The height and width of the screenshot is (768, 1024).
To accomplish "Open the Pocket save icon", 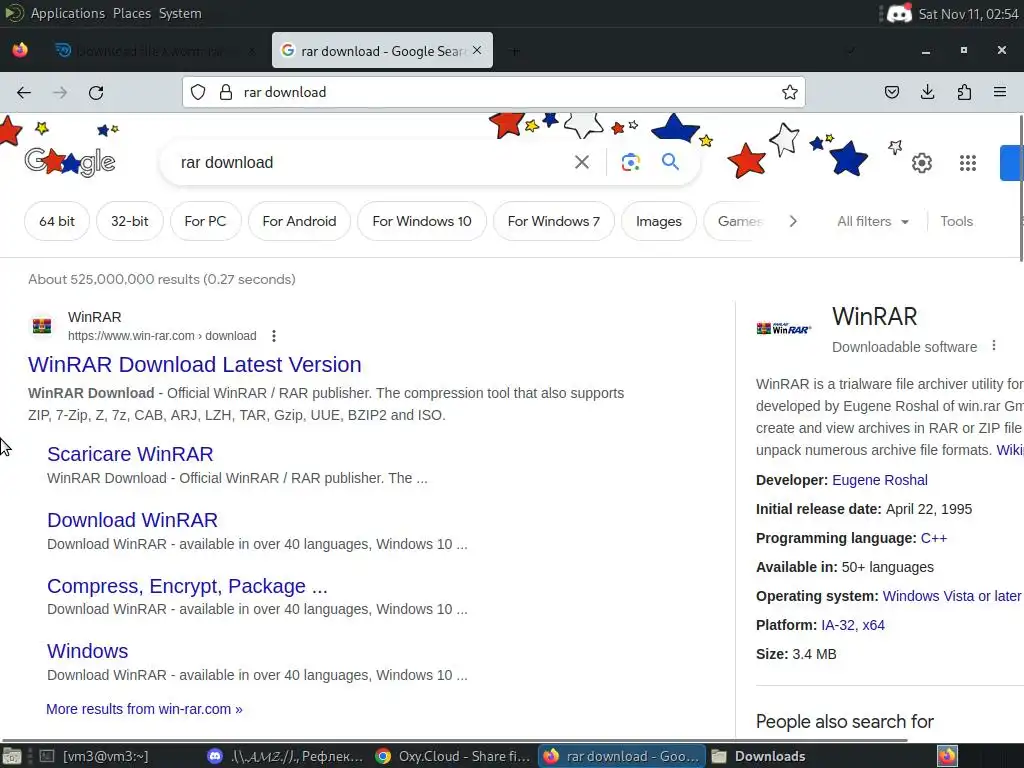I will click(891, 93).
